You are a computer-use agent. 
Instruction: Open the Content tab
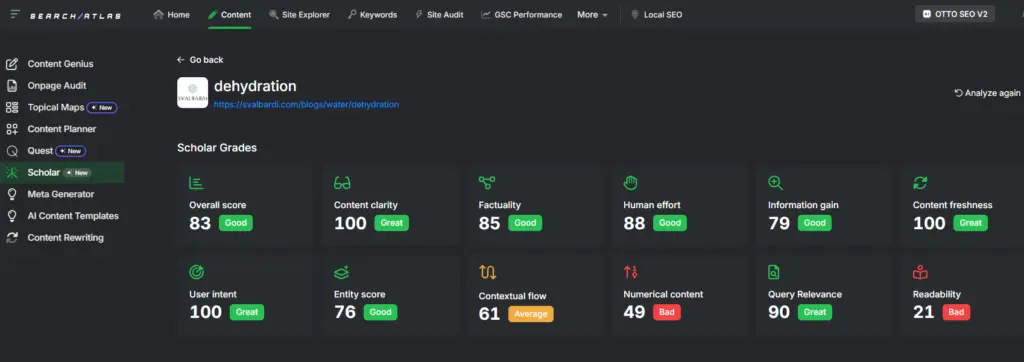229,14
